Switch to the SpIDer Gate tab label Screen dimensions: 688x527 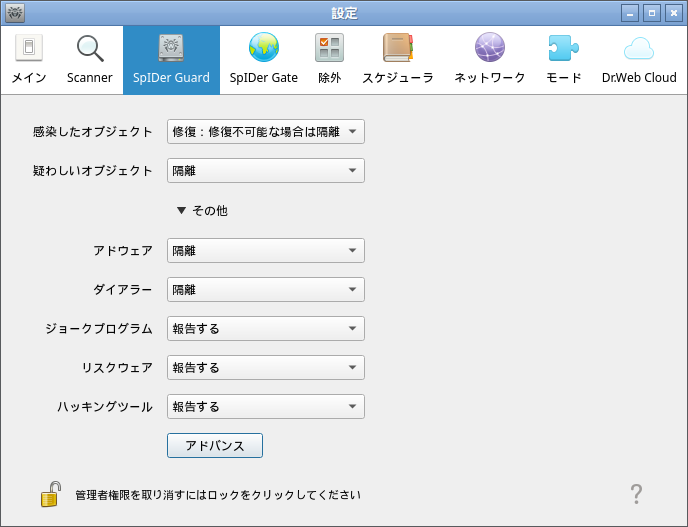(264, 78)
